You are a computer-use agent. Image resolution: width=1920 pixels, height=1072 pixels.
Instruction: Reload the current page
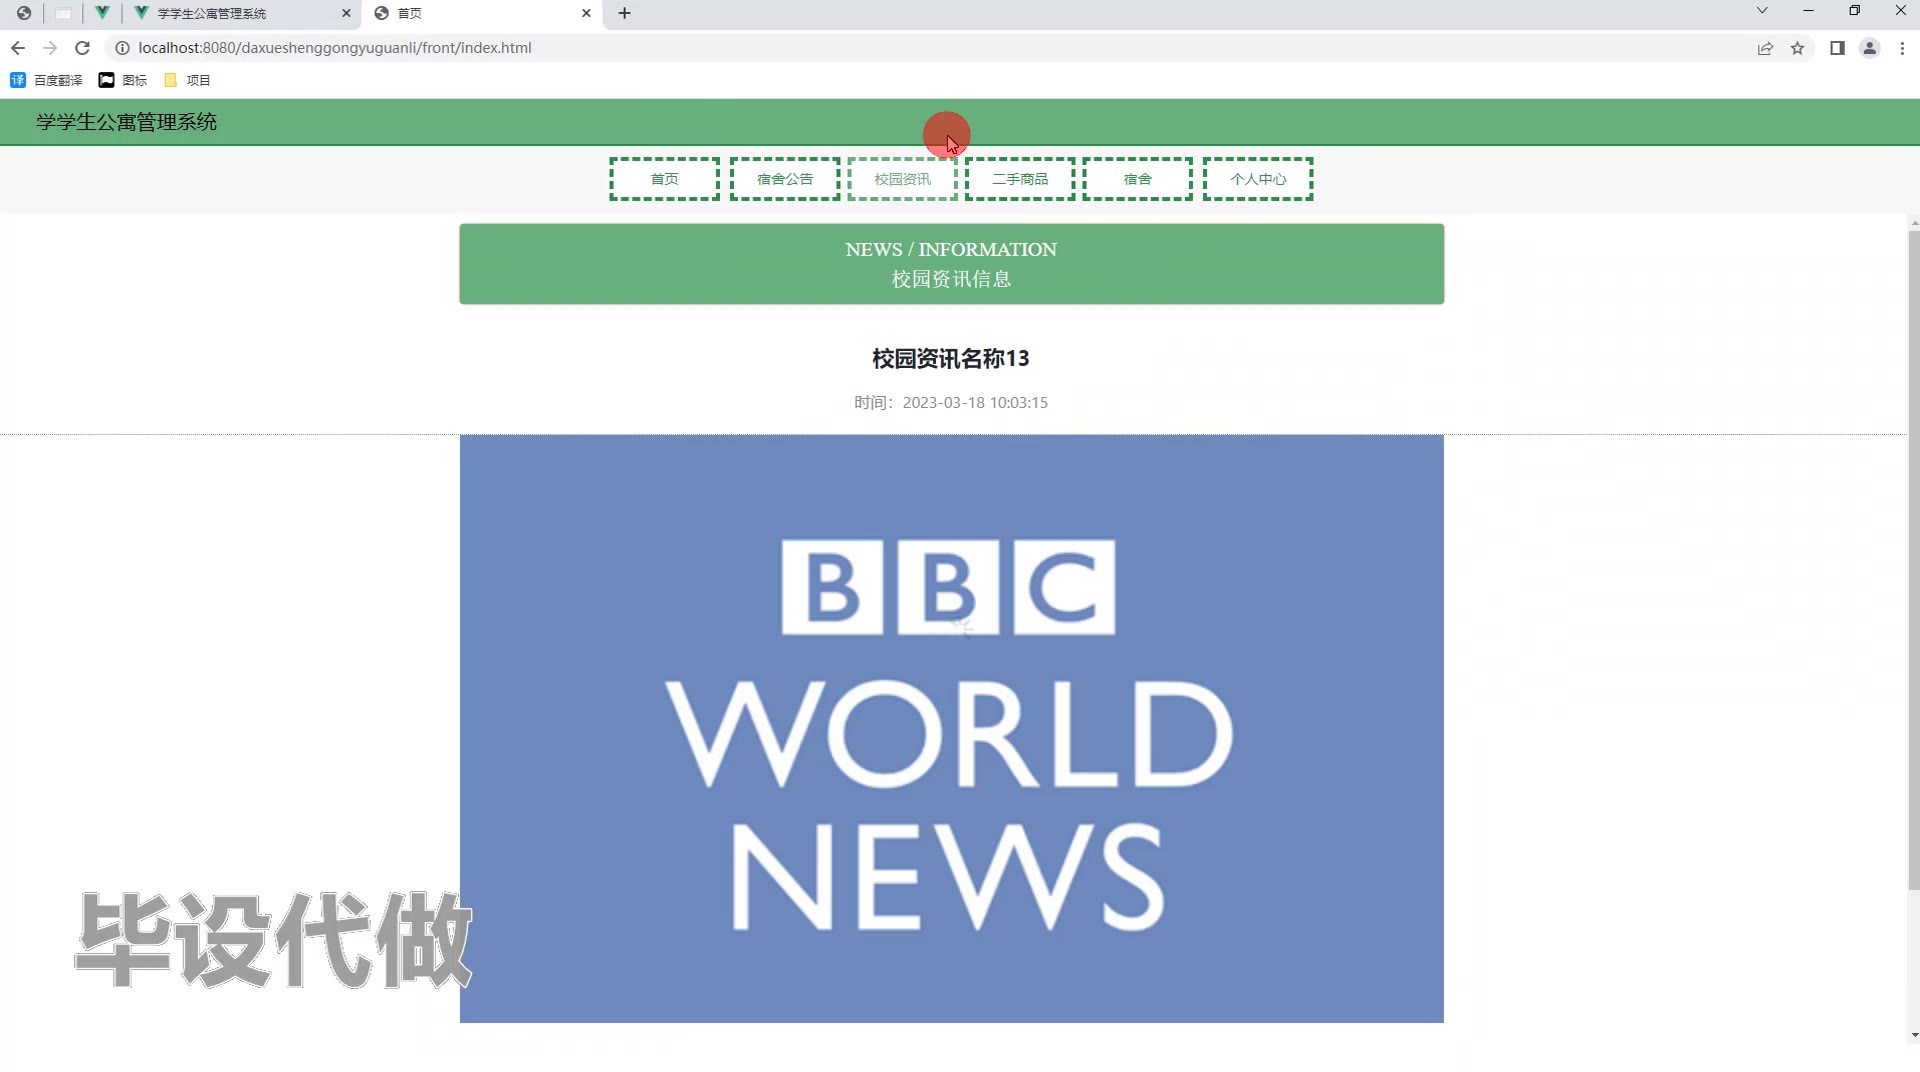point(82,48)
